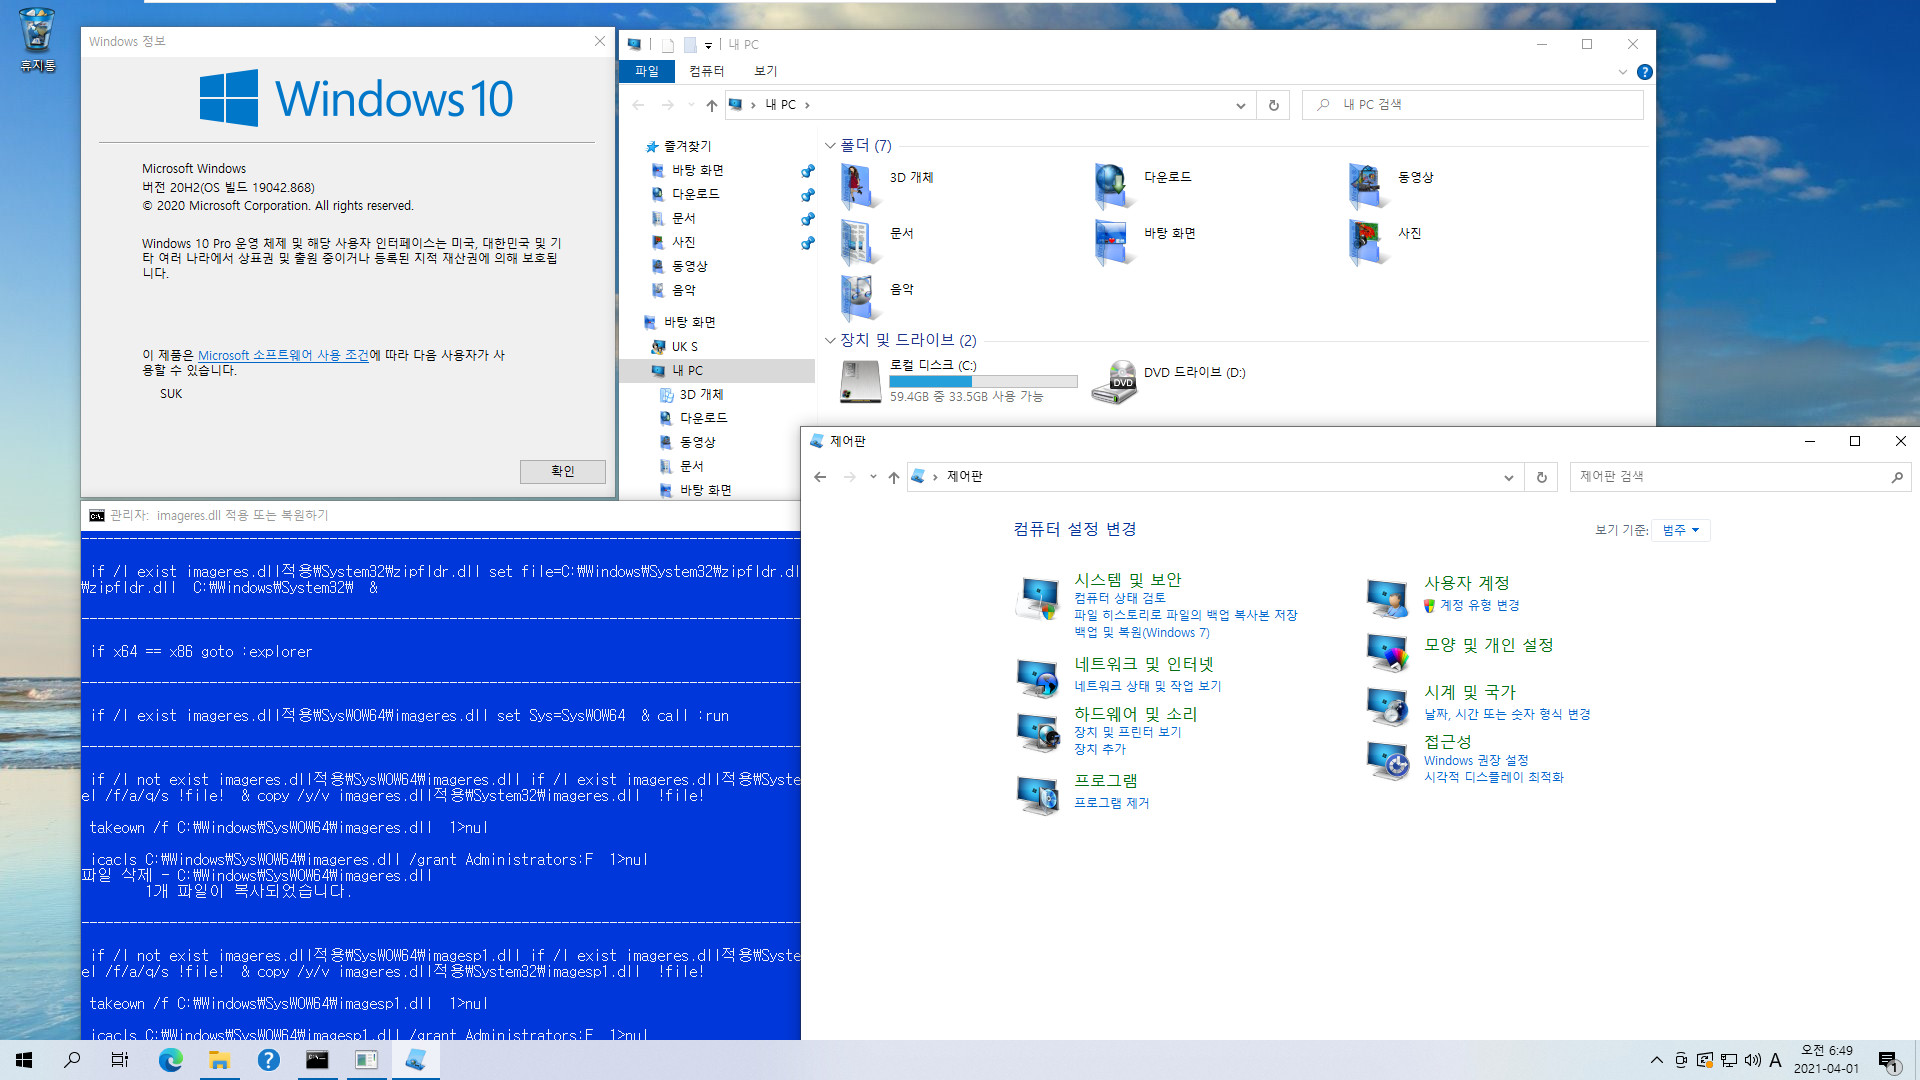Open the 보기 기준 범주 dropdown
This screenshot has height=1080, width=1920.
pos(1681,530)
